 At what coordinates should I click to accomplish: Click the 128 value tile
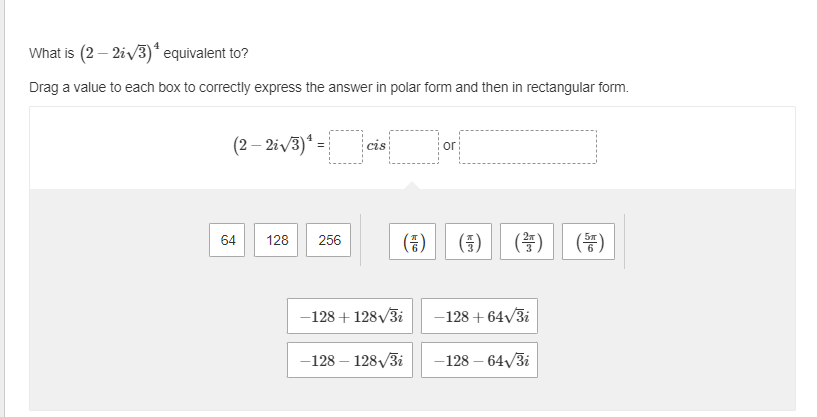point(278,240)
